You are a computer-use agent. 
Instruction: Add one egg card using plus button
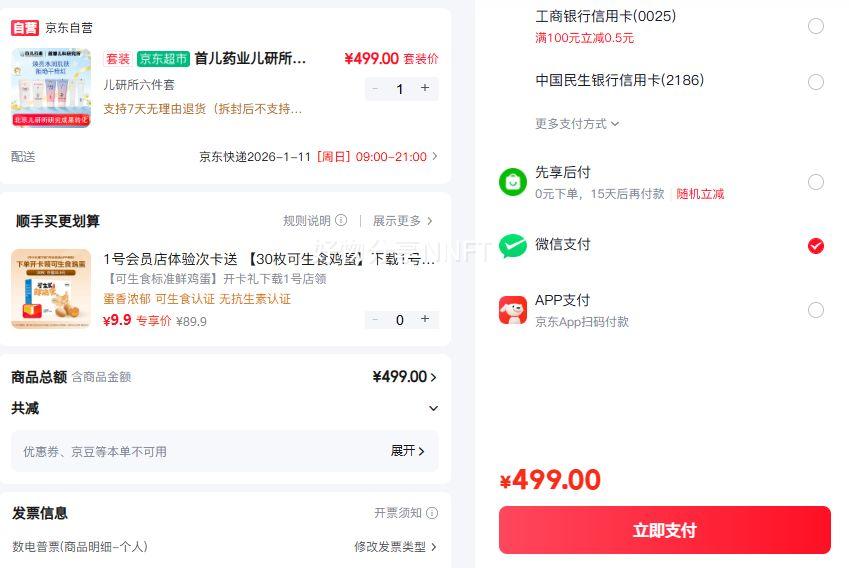(425, 319)
